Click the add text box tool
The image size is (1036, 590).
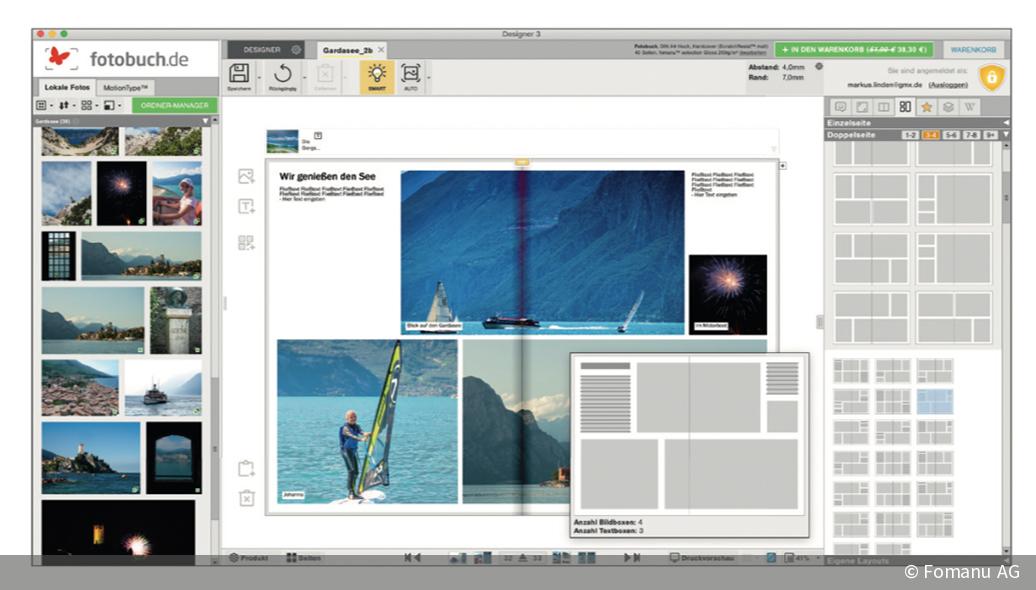coord(246,207)
